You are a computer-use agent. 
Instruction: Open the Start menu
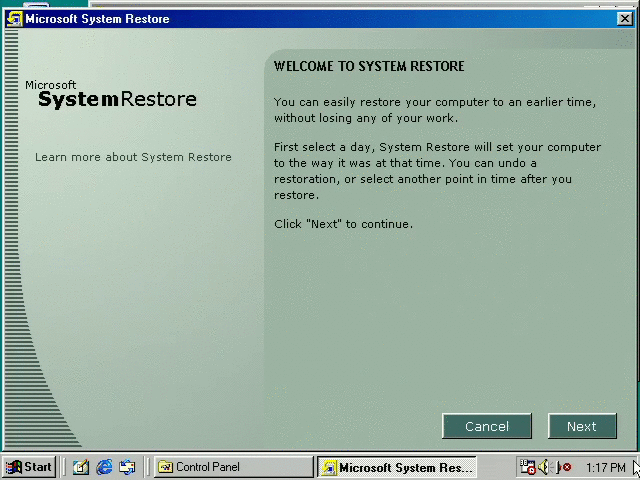29,467
